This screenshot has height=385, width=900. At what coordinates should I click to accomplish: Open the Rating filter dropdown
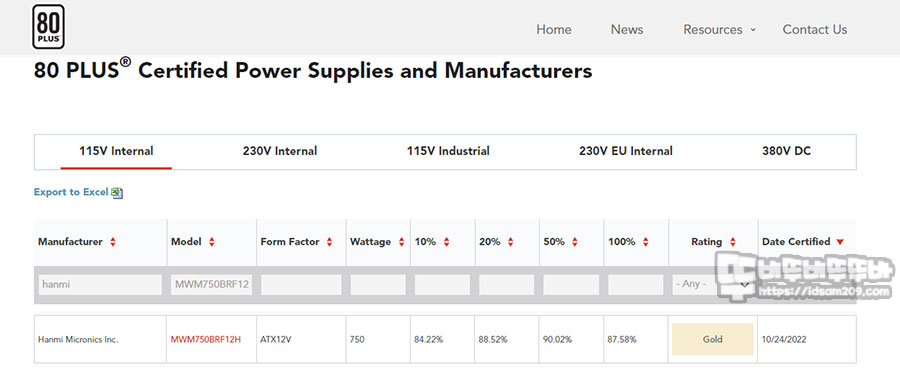(712, 284)
